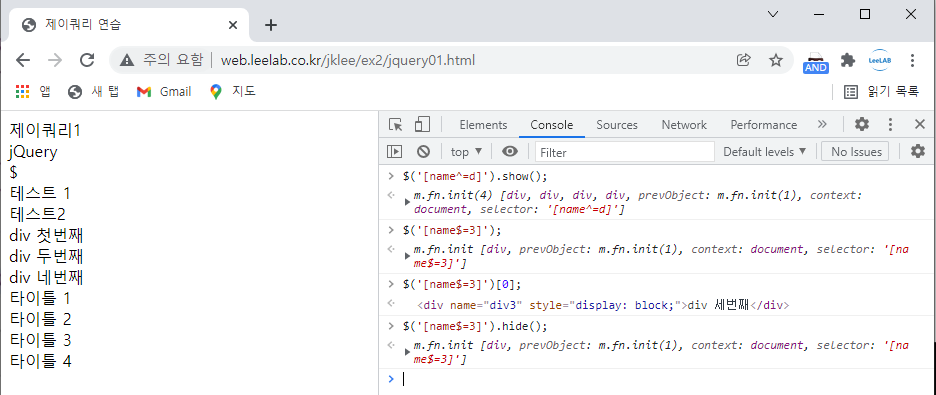Screen dimensions: 936x395
Task: Click the not-secure warning icon
Action: 127,60
